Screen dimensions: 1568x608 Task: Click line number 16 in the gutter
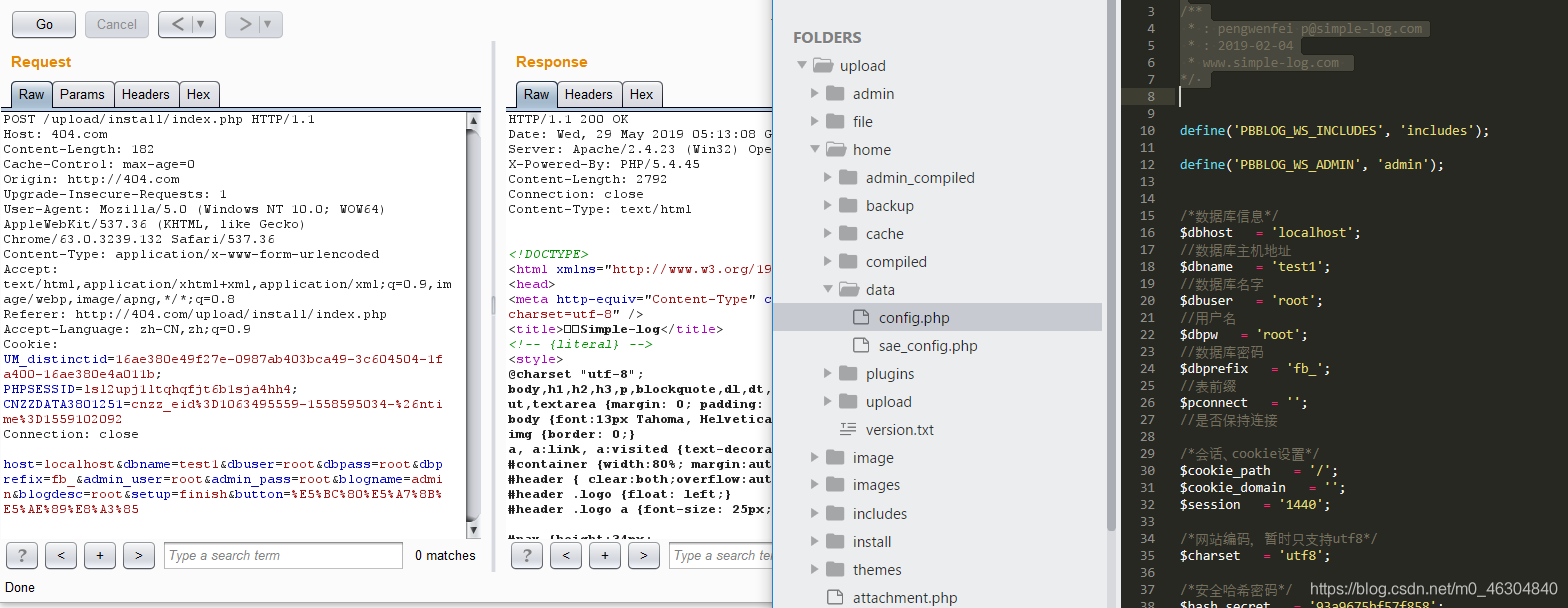point(1148,233)
